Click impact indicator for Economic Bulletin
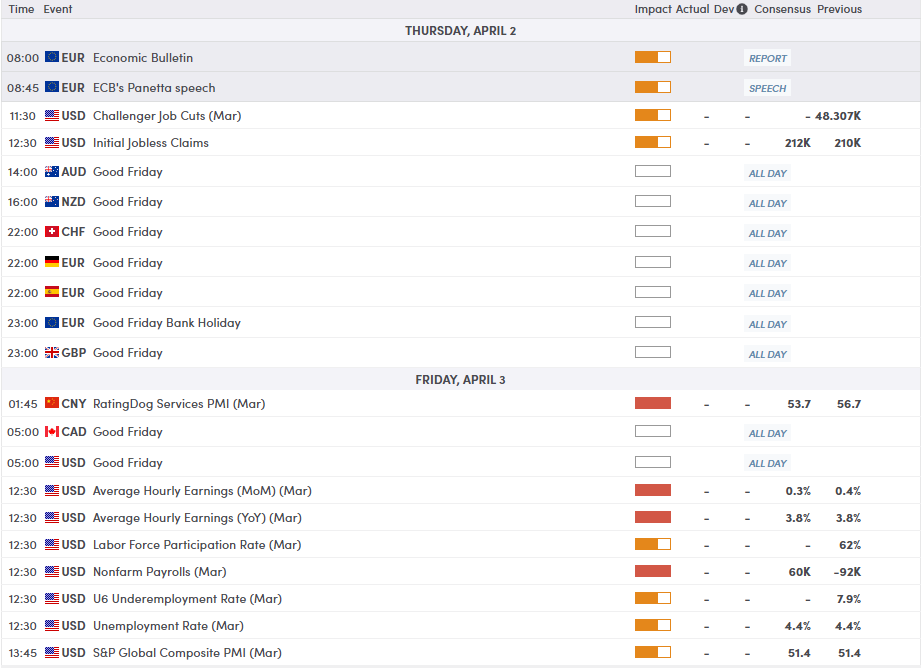The width and height of the screenshot is (921, 668). click(x=653, y=57)
